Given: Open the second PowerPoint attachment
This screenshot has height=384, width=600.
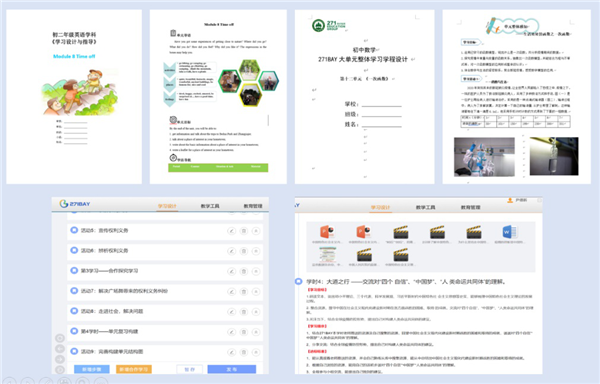Looking at the screenshot, I should tap(364, 232).
